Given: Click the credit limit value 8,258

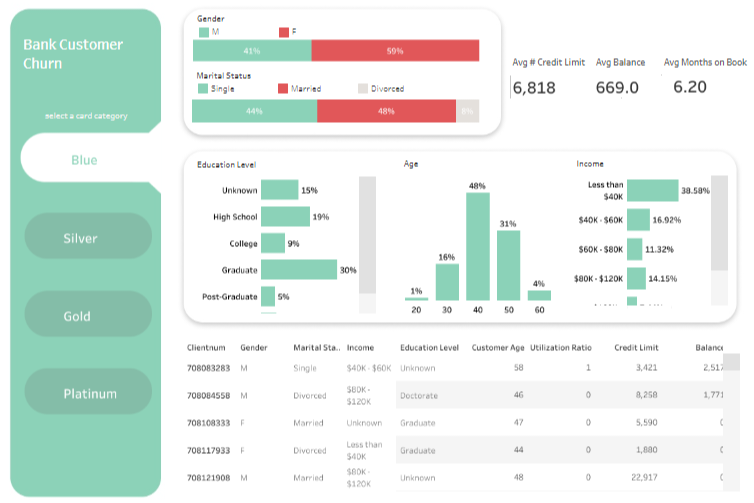Looking at the screenshot, I should pos(646,395).
